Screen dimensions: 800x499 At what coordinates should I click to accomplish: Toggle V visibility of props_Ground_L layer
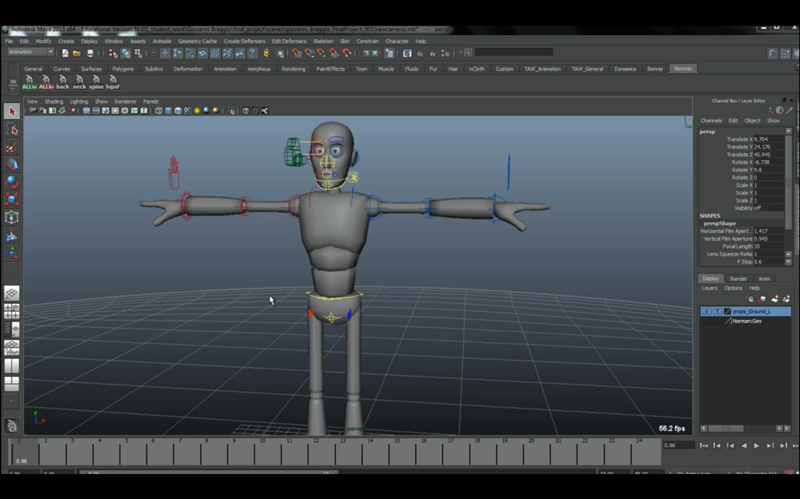click(x=707, y=311)
